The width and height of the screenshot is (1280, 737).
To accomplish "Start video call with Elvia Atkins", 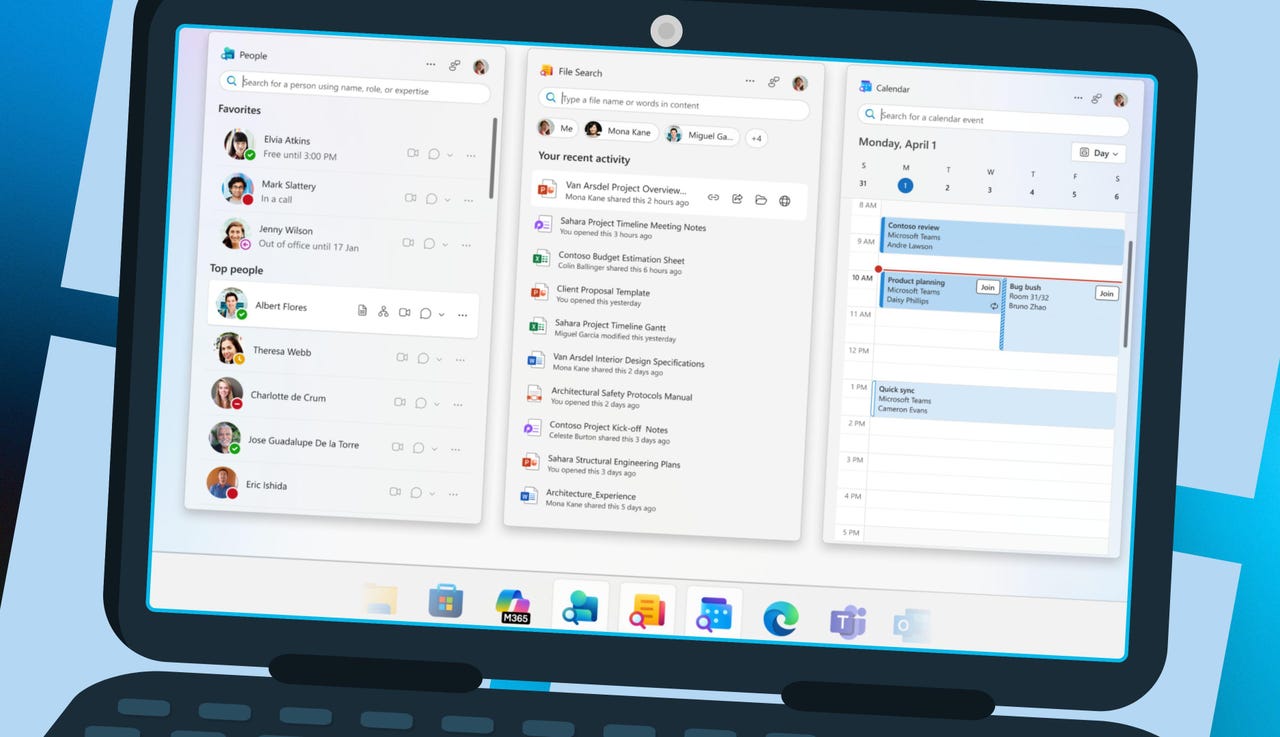I will [413, 153].
